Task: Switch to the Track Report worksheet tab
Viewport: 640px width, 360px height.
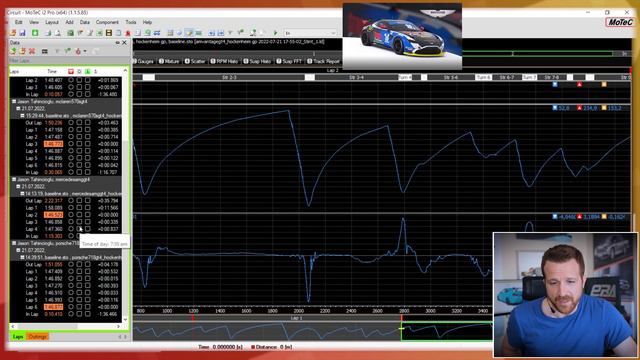Action: click(323, 61)
